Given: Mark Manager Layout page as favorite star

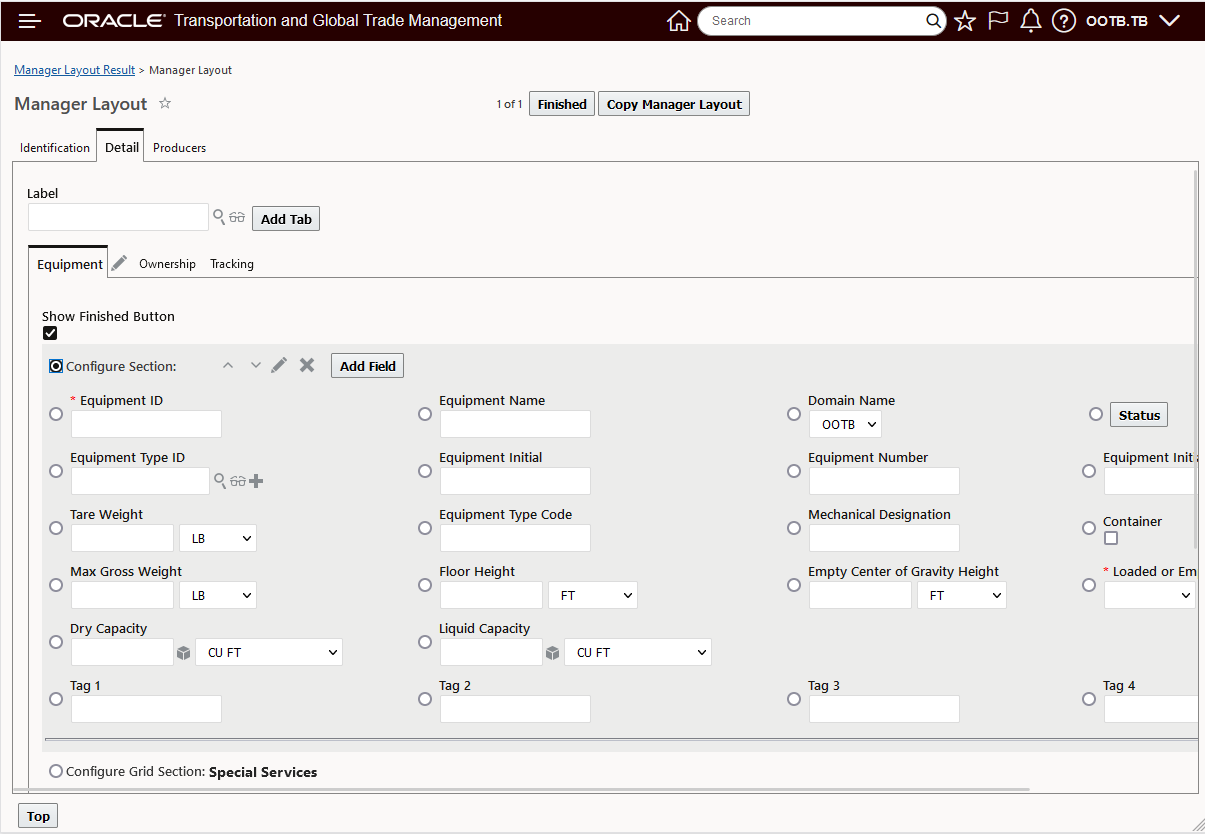Looking at the screenshot, I should (x=165, y=103).
